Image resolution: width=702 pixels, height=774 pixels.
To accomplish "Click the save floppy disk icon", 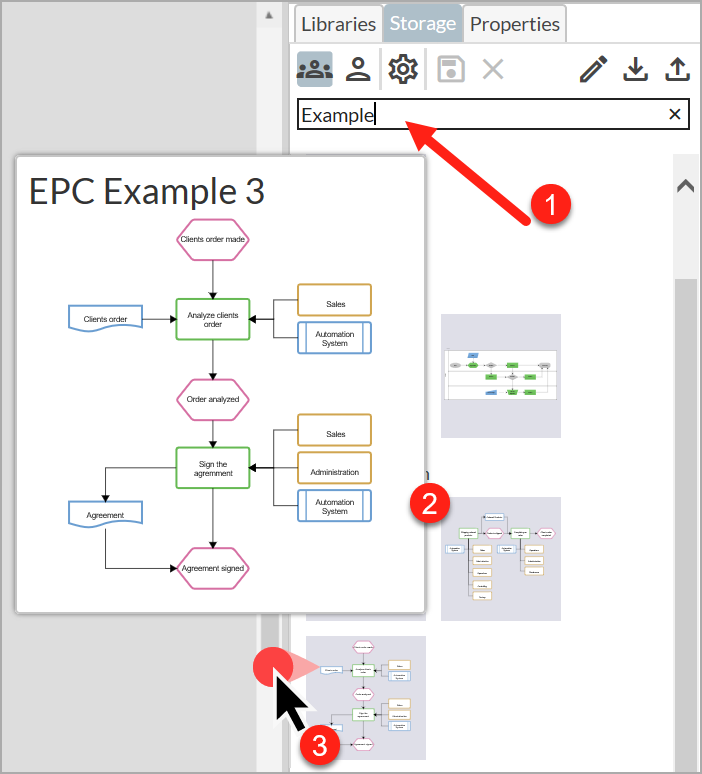I will (452, 69).
